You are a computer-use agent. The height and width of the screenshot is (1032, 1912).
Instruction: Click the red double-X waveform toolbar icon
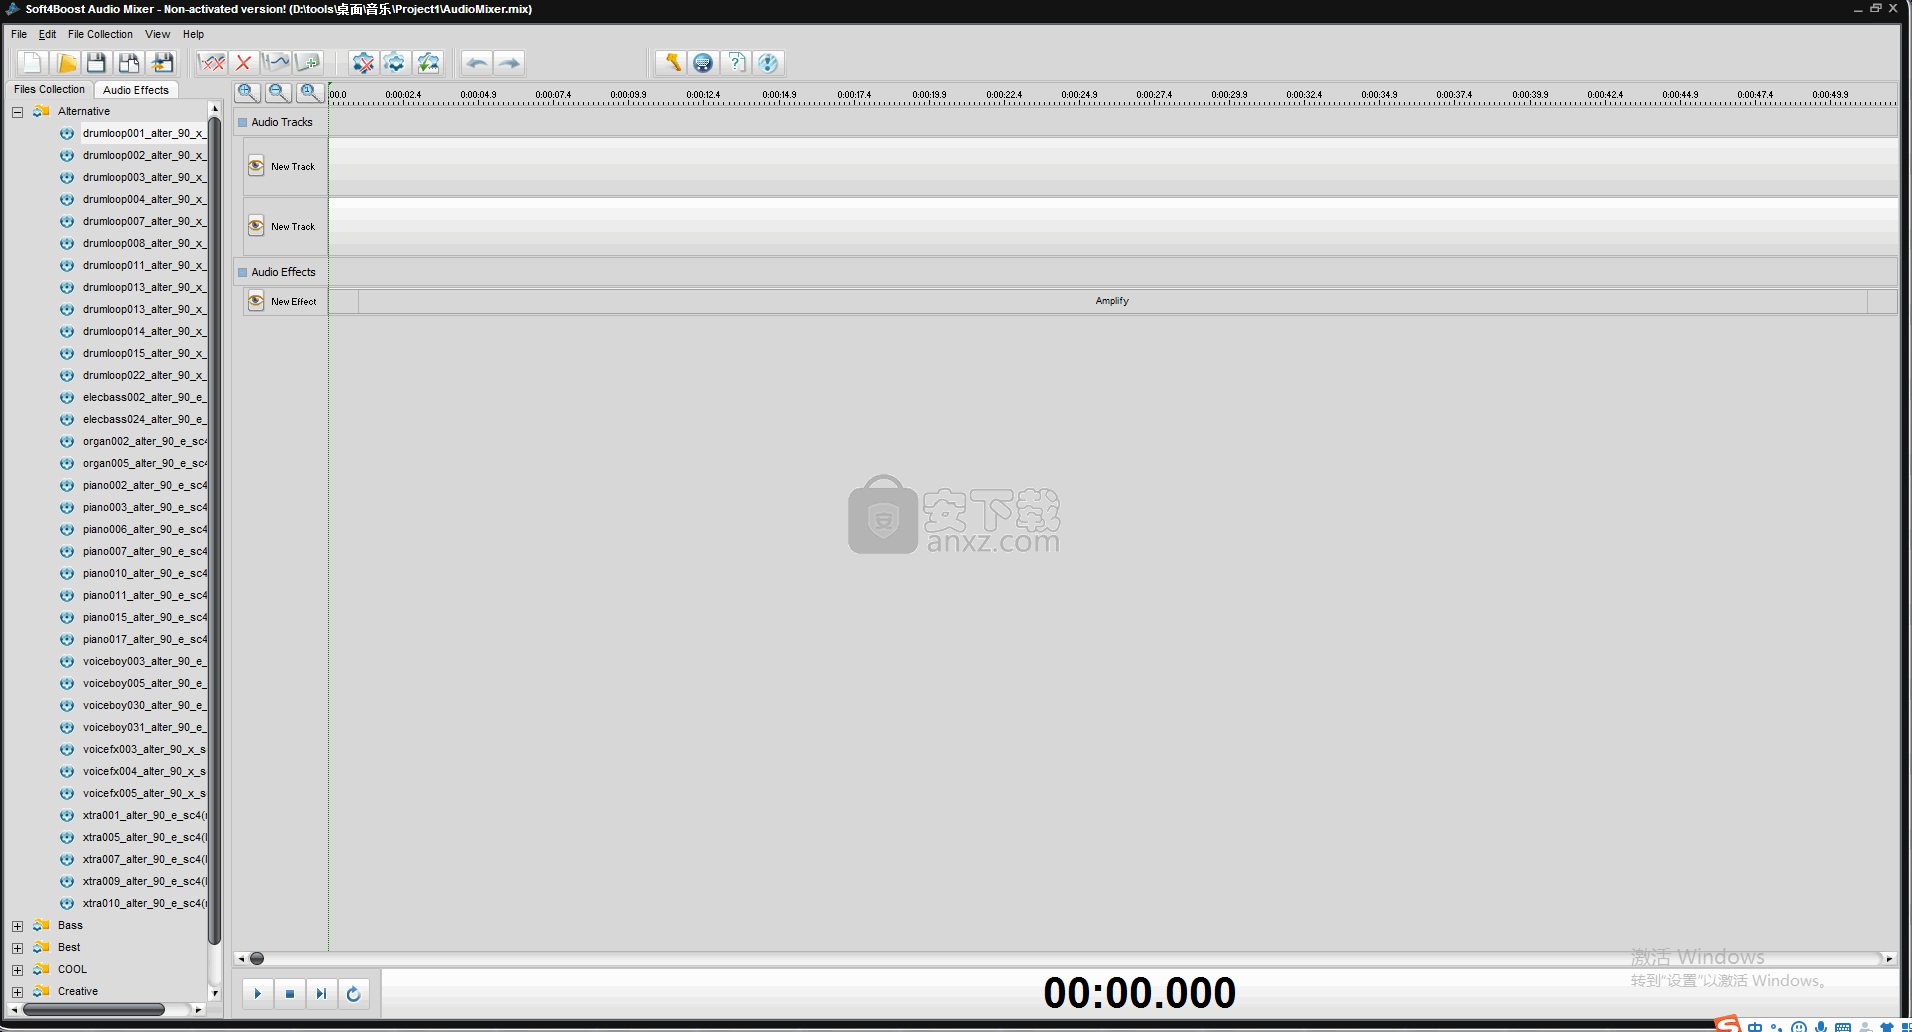[212, 63]
